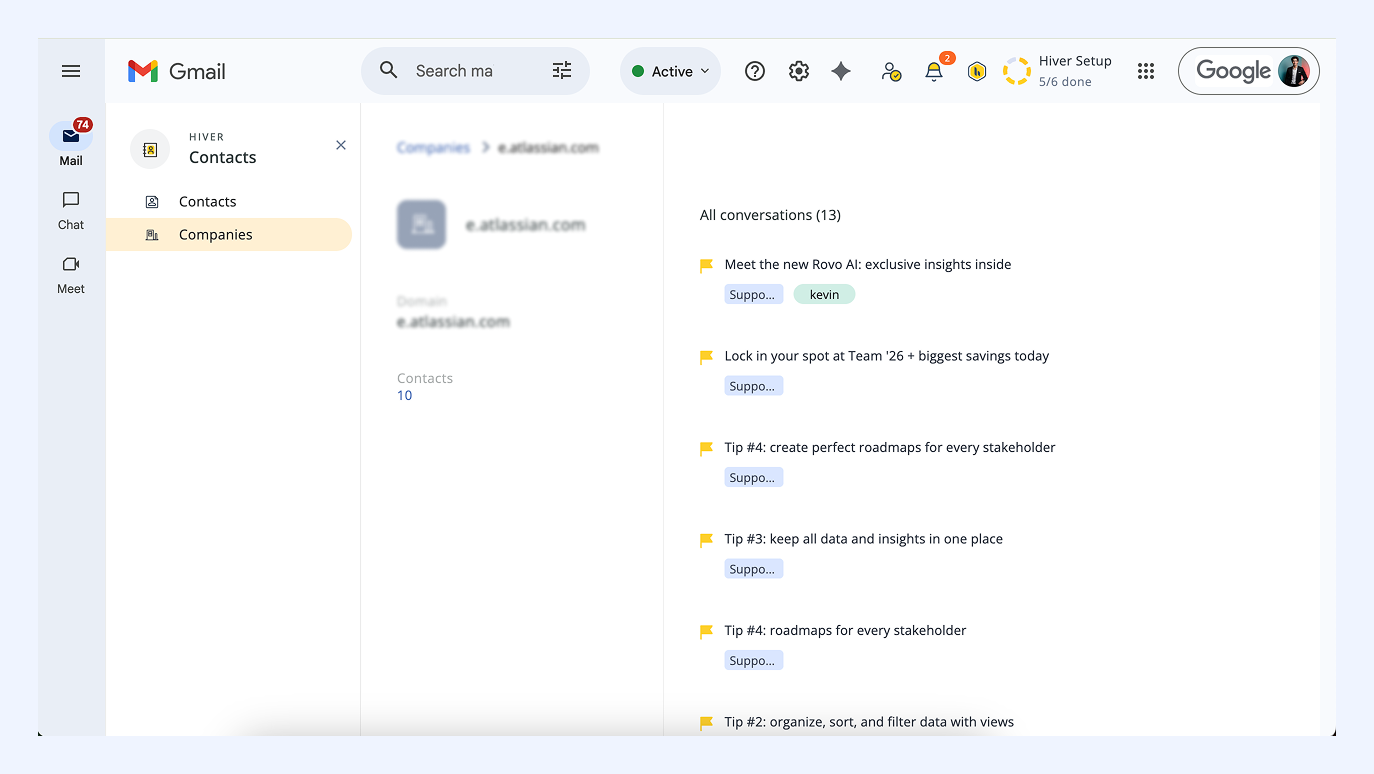Viewport: 1374px width, 774px height.
Task: Open 'Tip #4: create perfect roadmaps' conversation
Action: (x=890, y=448)
